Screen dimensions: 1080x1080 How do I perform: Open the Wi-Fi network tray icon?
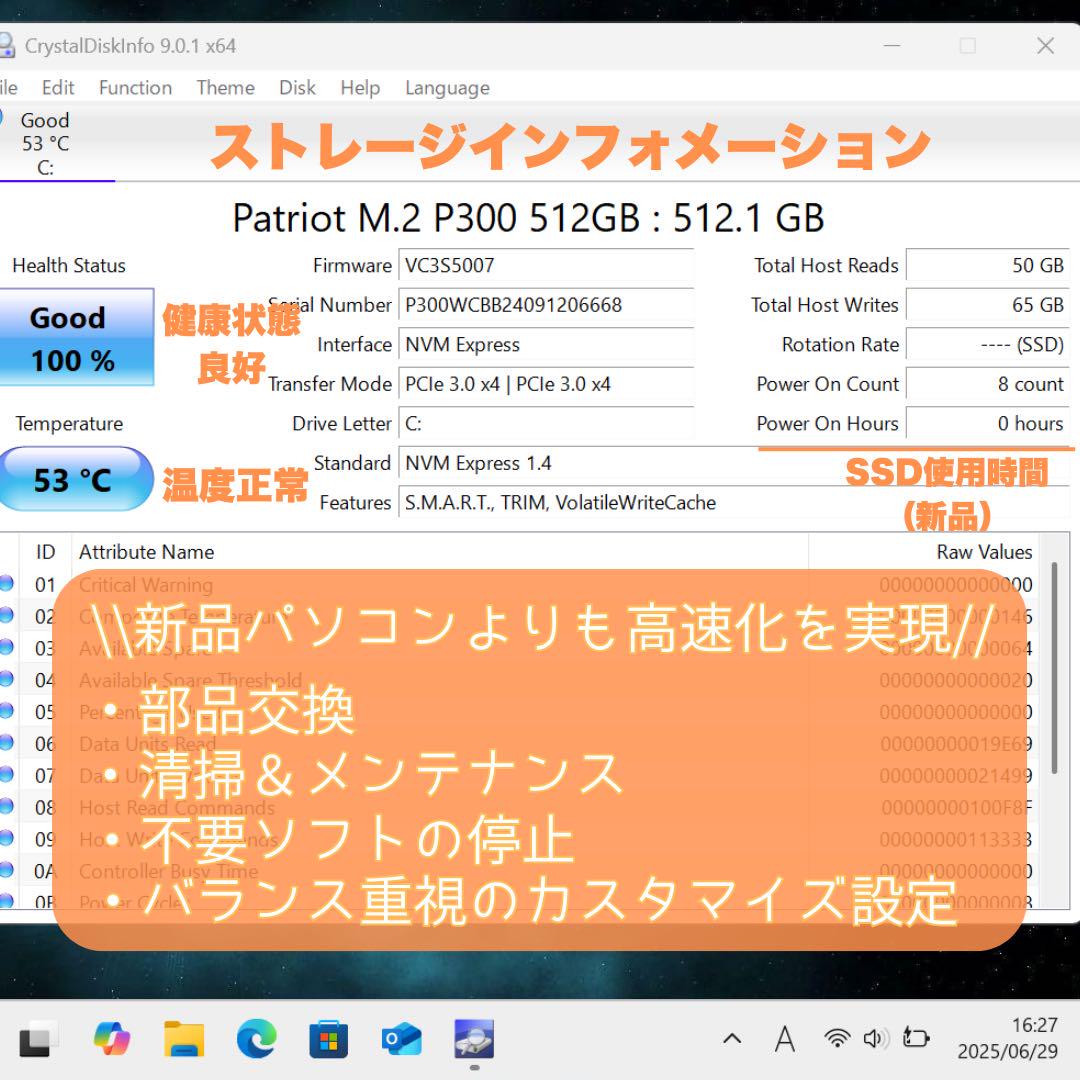click(838, 1037)
